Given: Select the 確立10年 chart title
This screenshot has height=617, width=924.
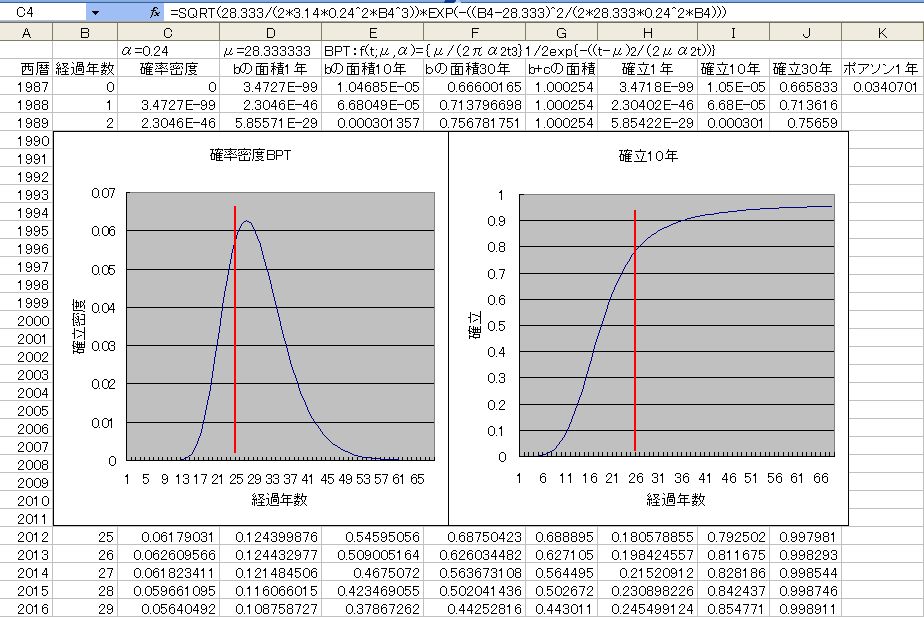Looking at the screenshot, I should [x=647, y=156].
